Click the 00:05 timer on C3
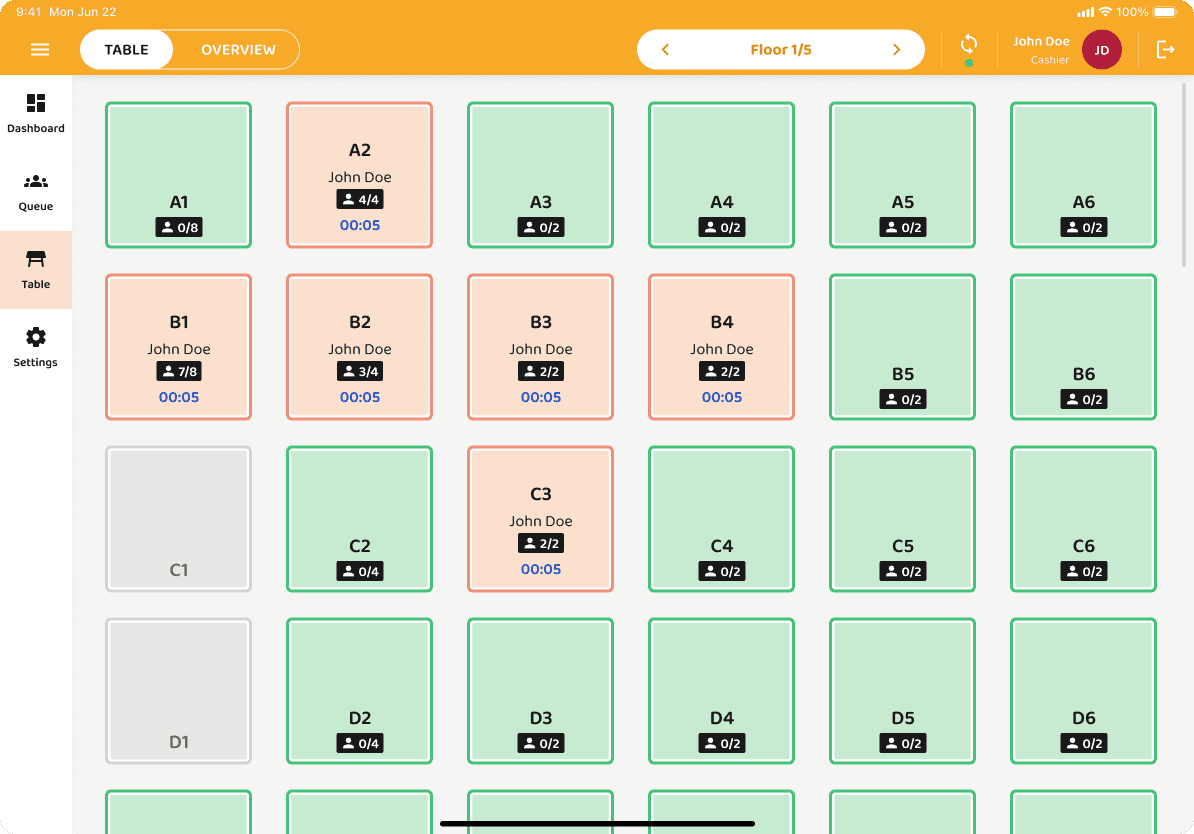Screen dimensions: 1194x834 541,570
